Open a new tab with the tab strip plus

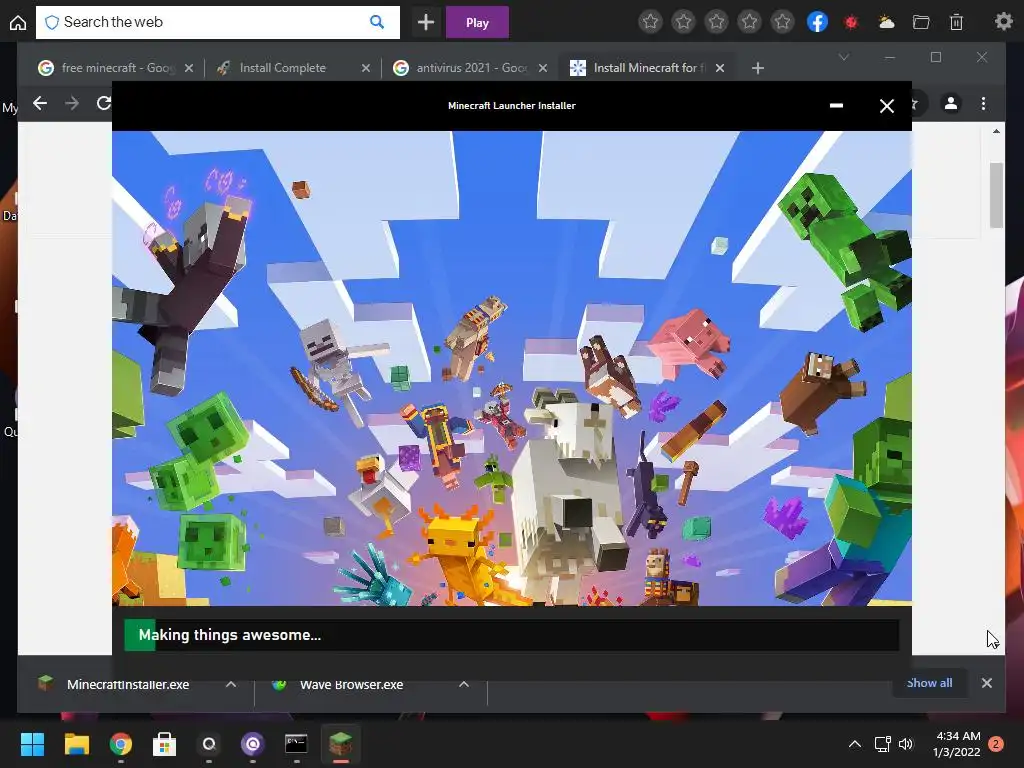click(758, 68)
